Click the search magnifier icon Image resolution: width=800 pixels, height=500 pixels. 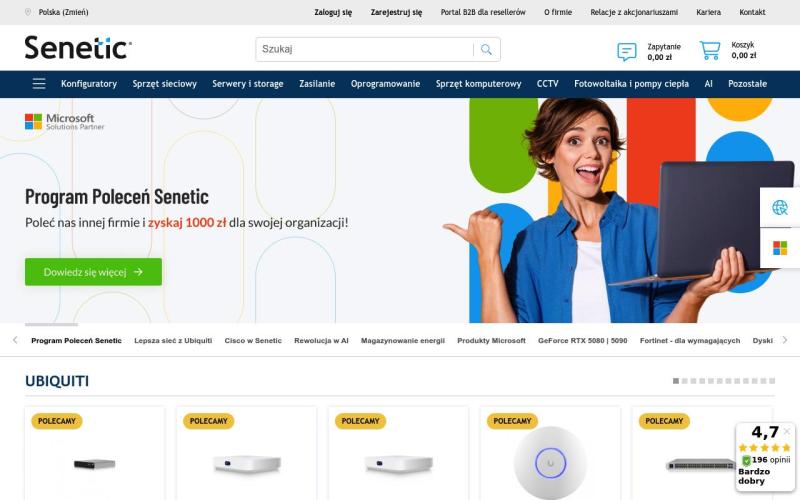coord(486,49)
